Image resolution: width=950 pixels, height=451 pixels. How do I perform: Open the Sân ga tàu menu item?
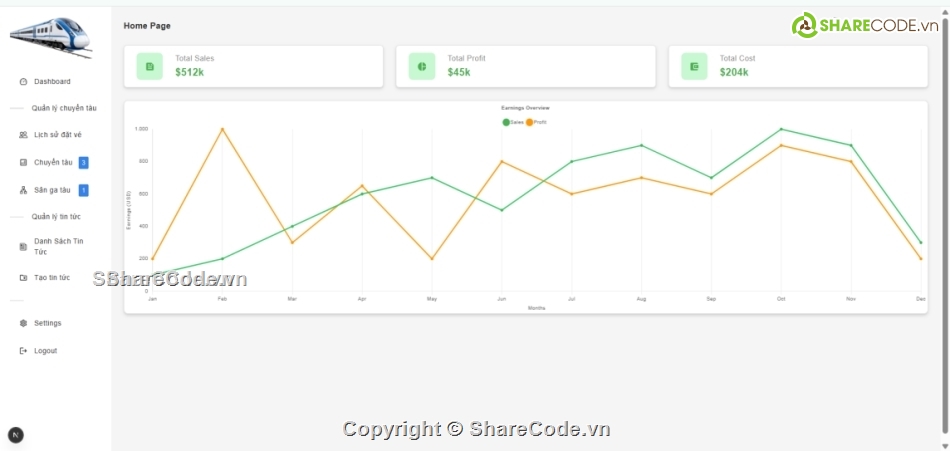[x=52, y=190]
